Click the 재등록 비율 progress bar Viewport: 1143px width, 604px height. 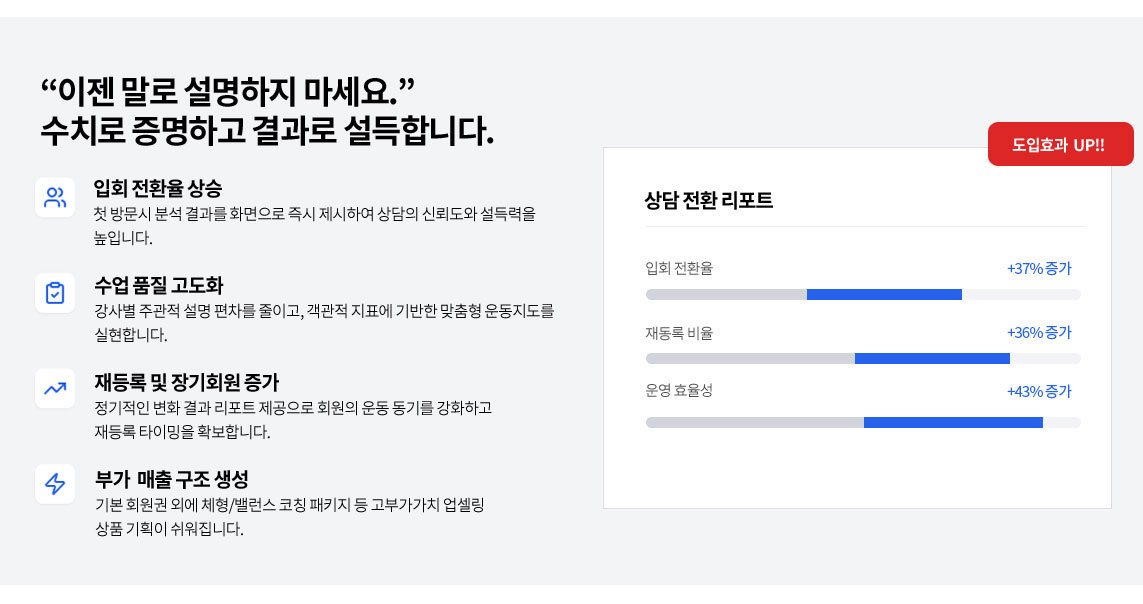click(x=862, y=358)
